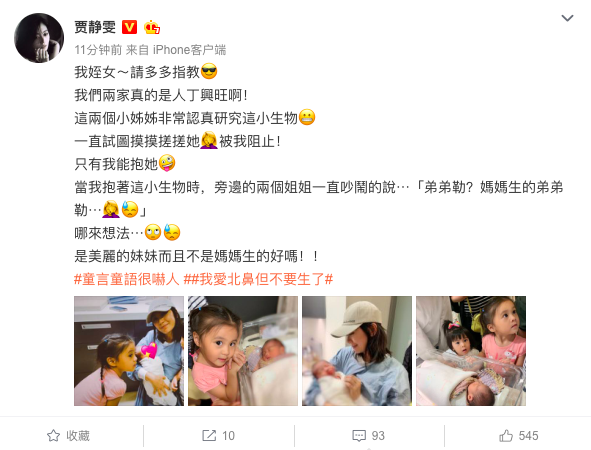Open 贾静雯 profile avatar picture

(x=39, y=38)
